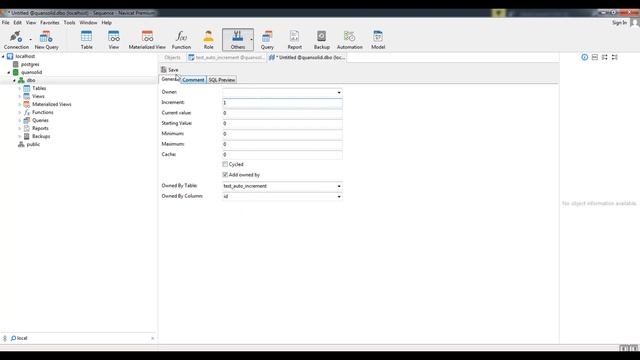Screen dimensions: 640x360
Task: Expand the Tables tree node arrow
Action: pyautogui.click(x=19, y=89)
